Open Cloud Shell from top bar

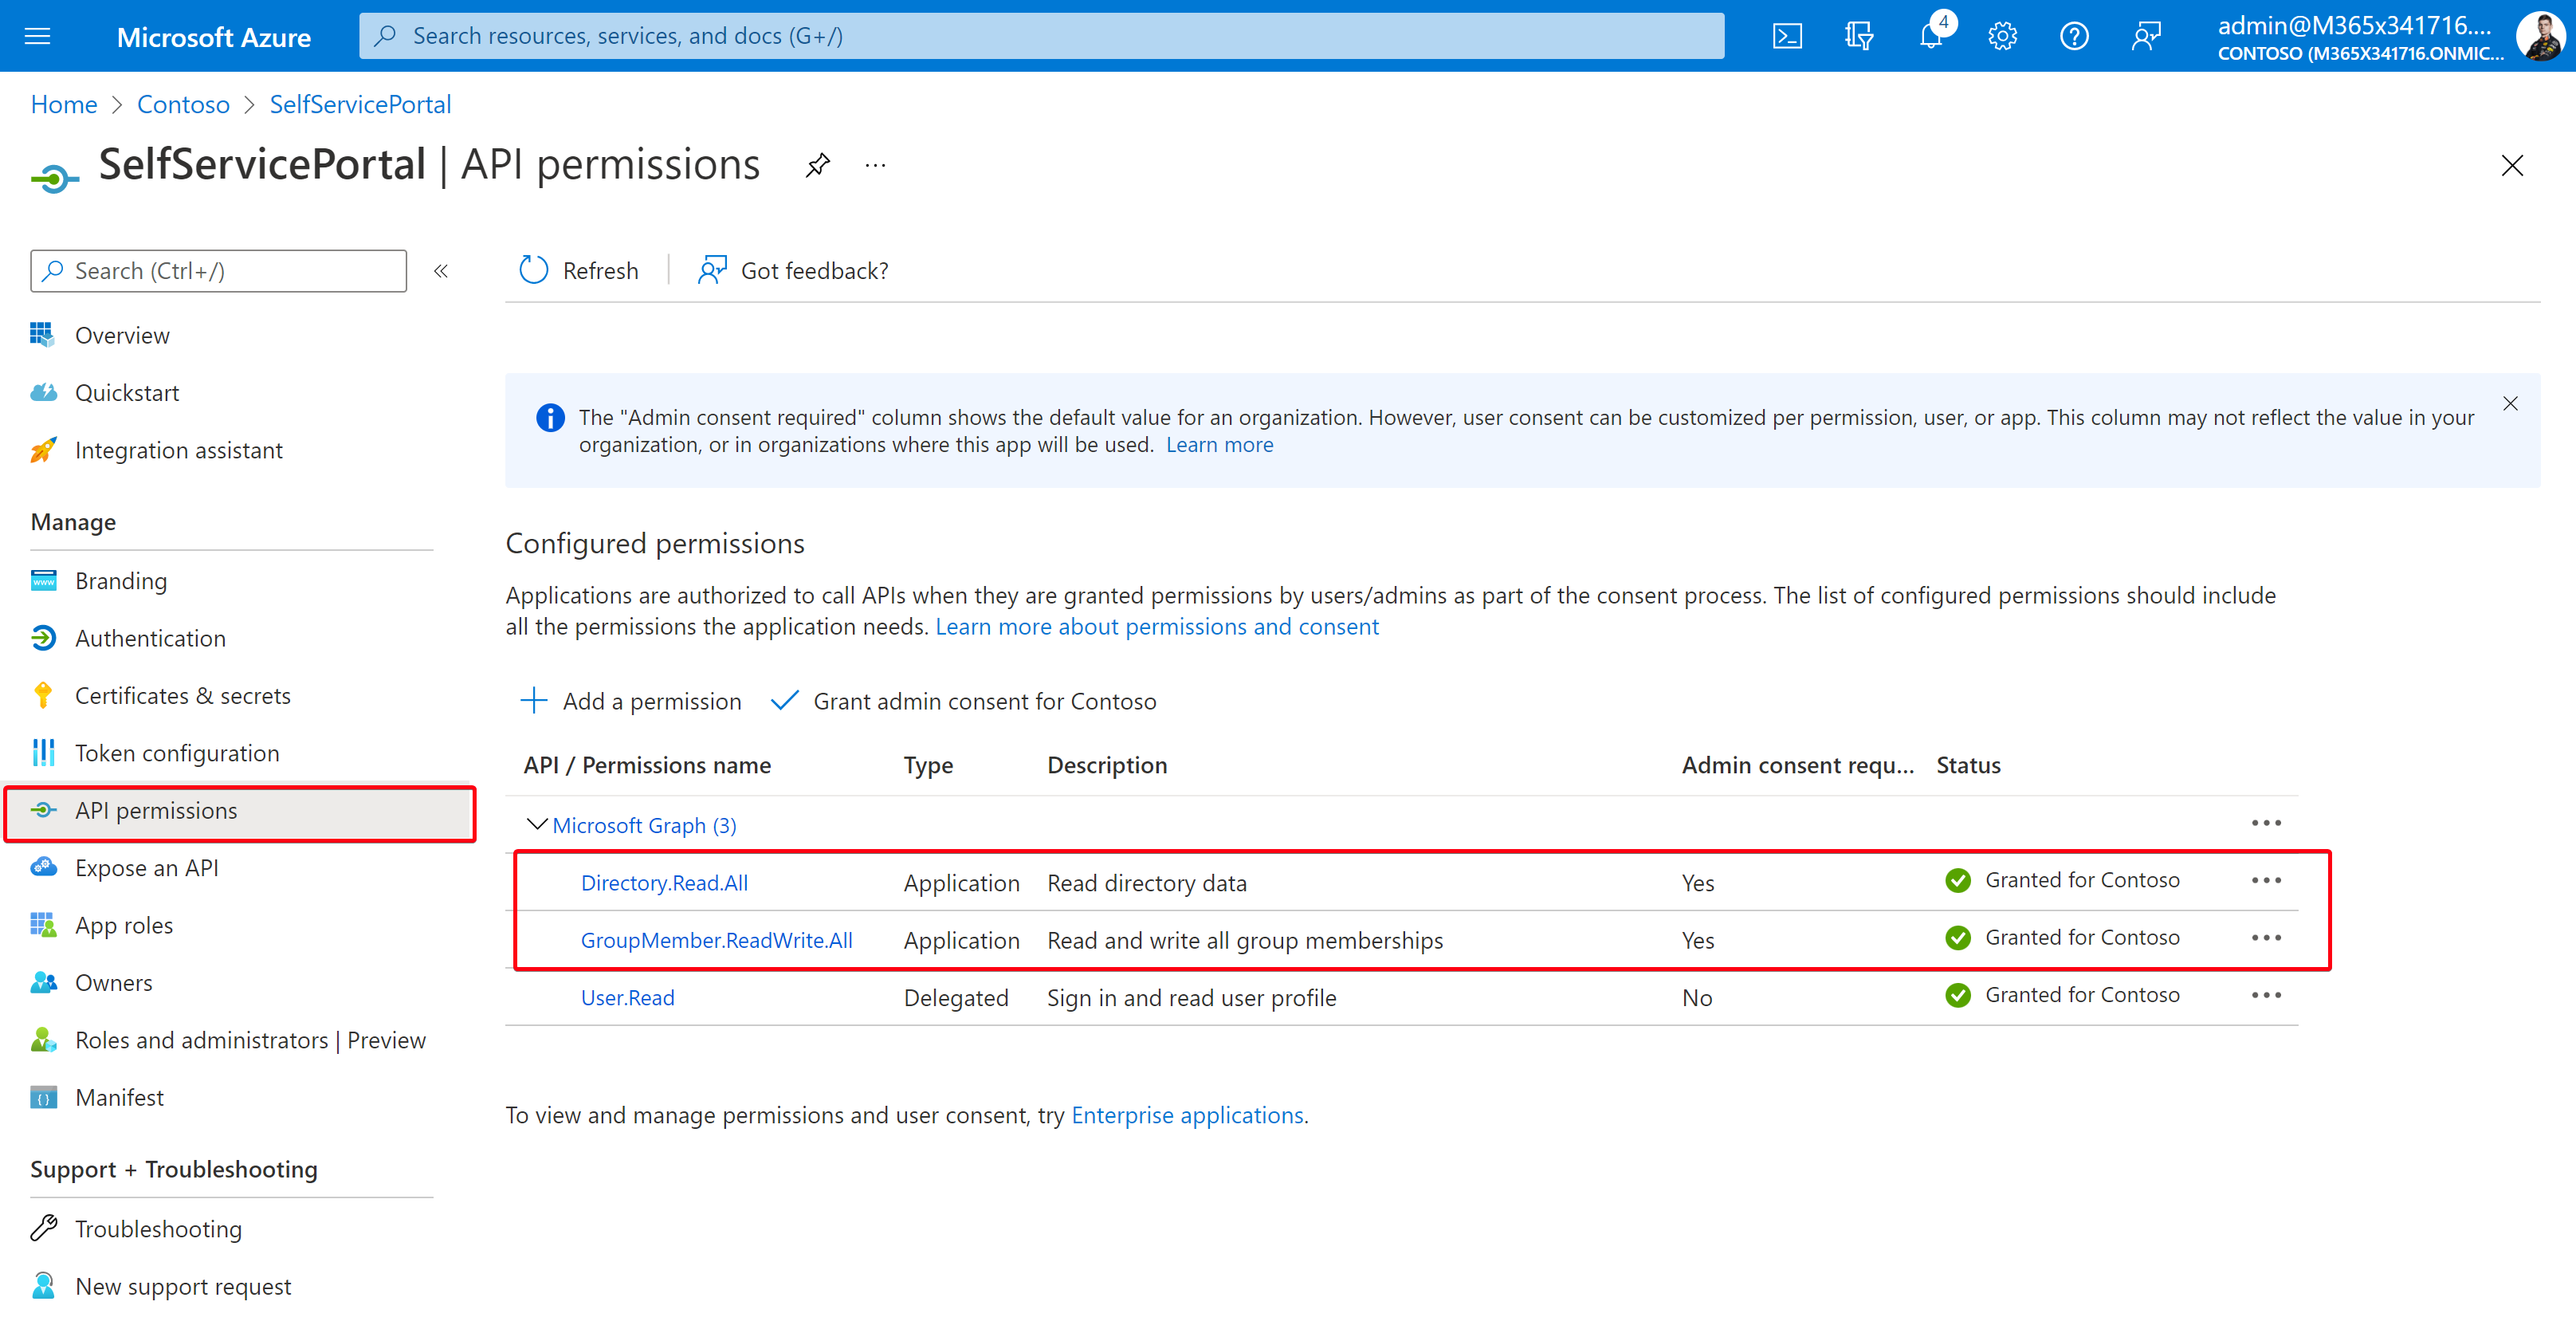click(1787, 37)
